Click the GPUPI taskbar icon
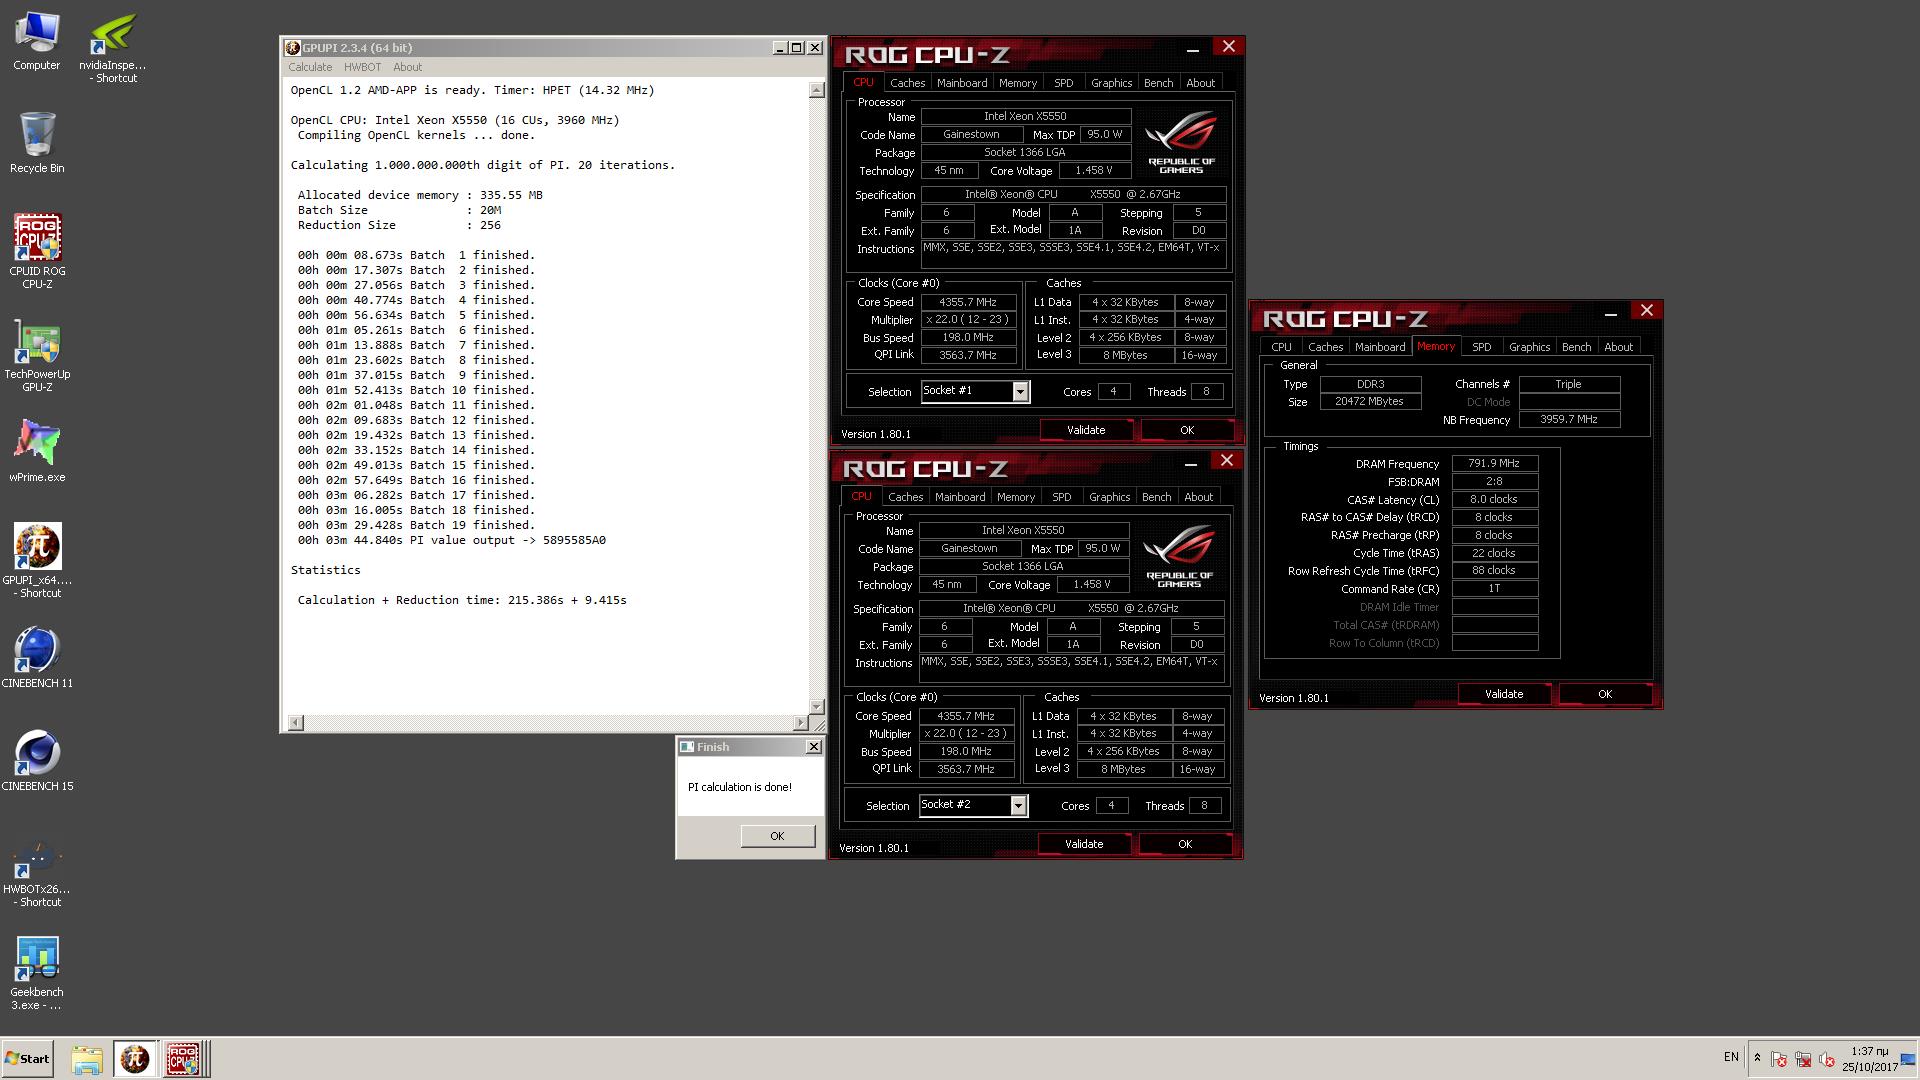This screenshot has height=1080, width=1920. tap(134, 1059)
